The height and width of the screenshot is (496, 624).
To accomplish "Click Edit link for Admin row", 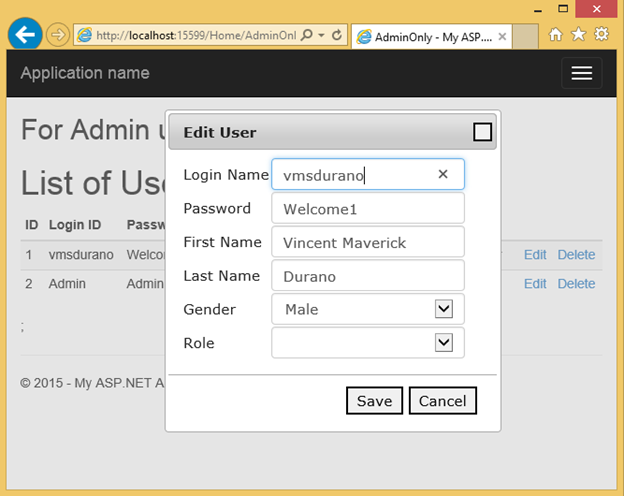I will (535, 284).
